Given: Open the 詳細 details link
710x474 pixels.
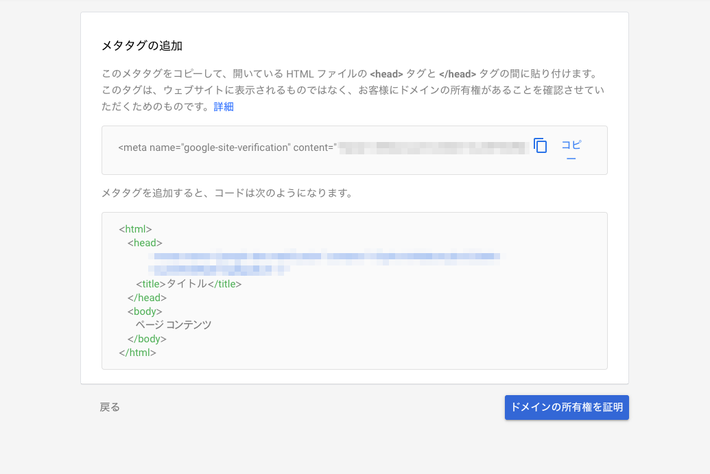Looking at the screenshot, I should click(x=224, y=107).
